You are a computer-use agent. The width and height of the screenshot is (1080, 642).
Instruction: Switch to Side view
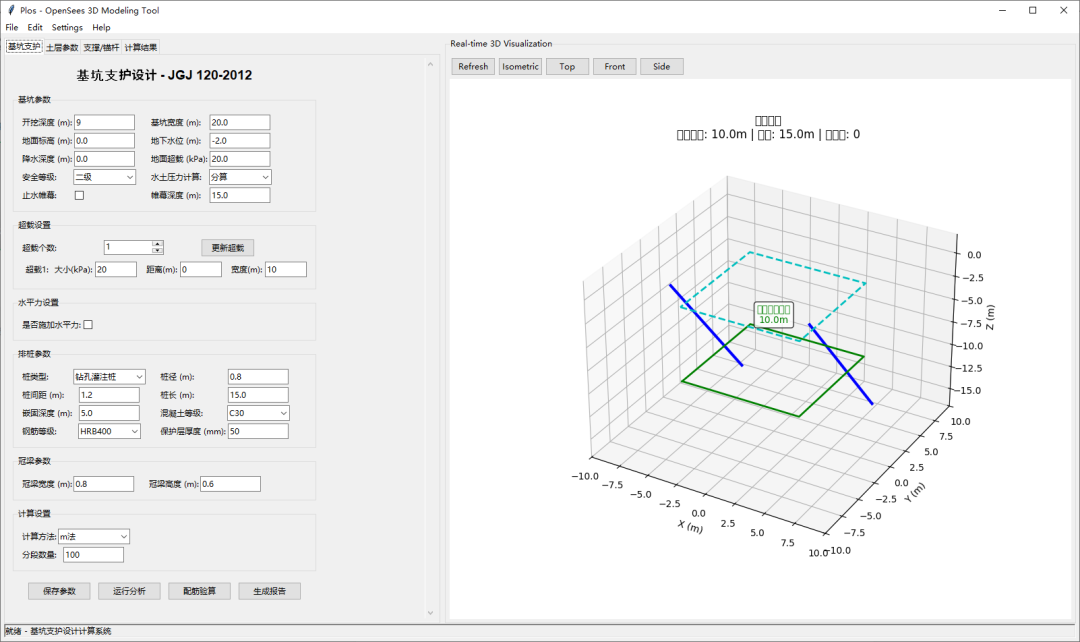(662, 67)
